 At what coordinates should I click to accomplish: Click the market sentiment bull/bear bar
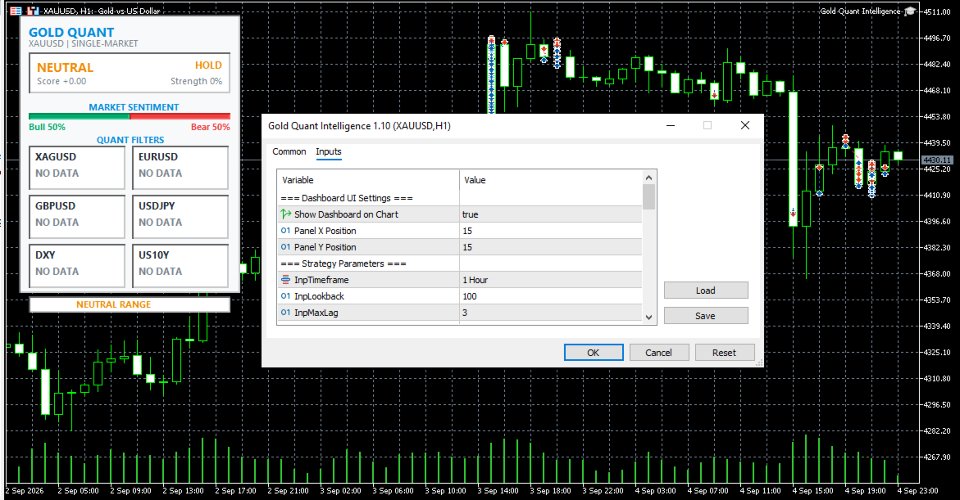[x=129, y=116]
